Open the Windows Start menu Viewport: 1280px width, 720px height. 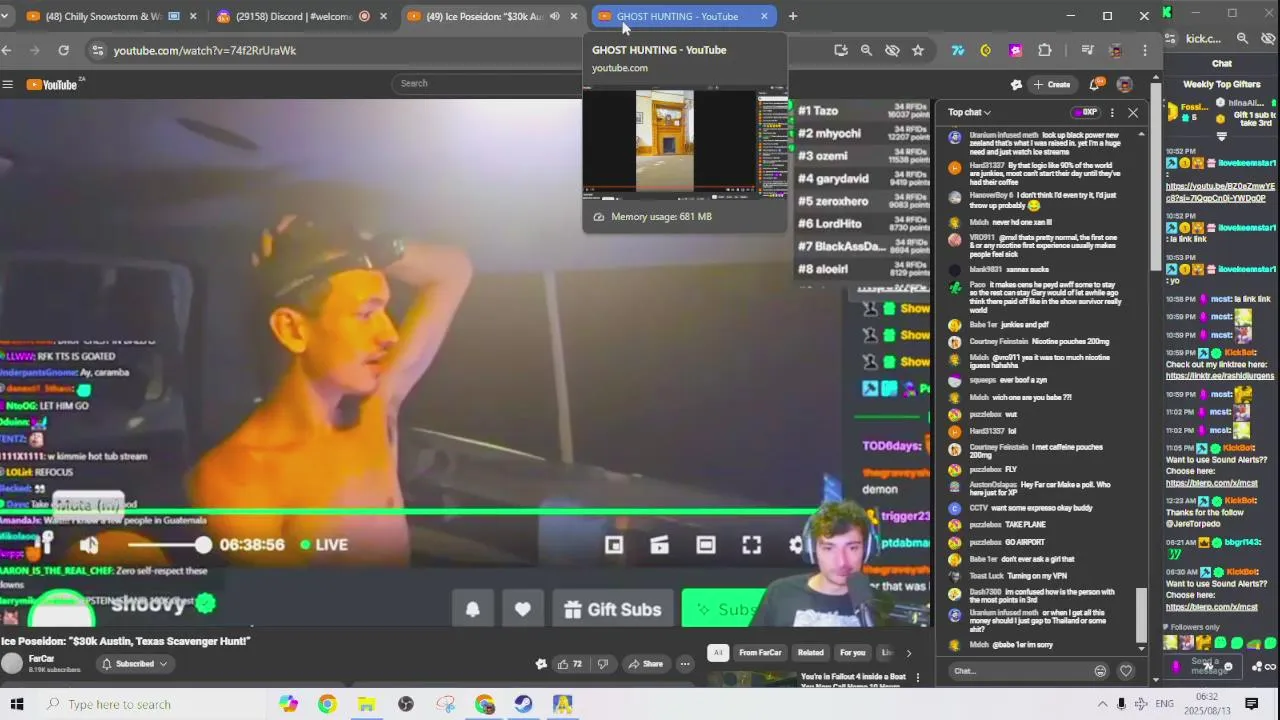pyautogui.click(x=16, y=704)
